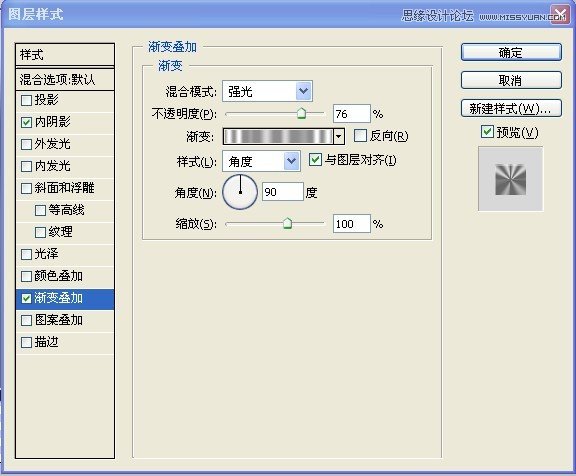Image resolution: width=576 pixels, height=476 pixels.
Task: Uncheck the 渐变叠加 gradient overlay checkbox
Action: 26,298
